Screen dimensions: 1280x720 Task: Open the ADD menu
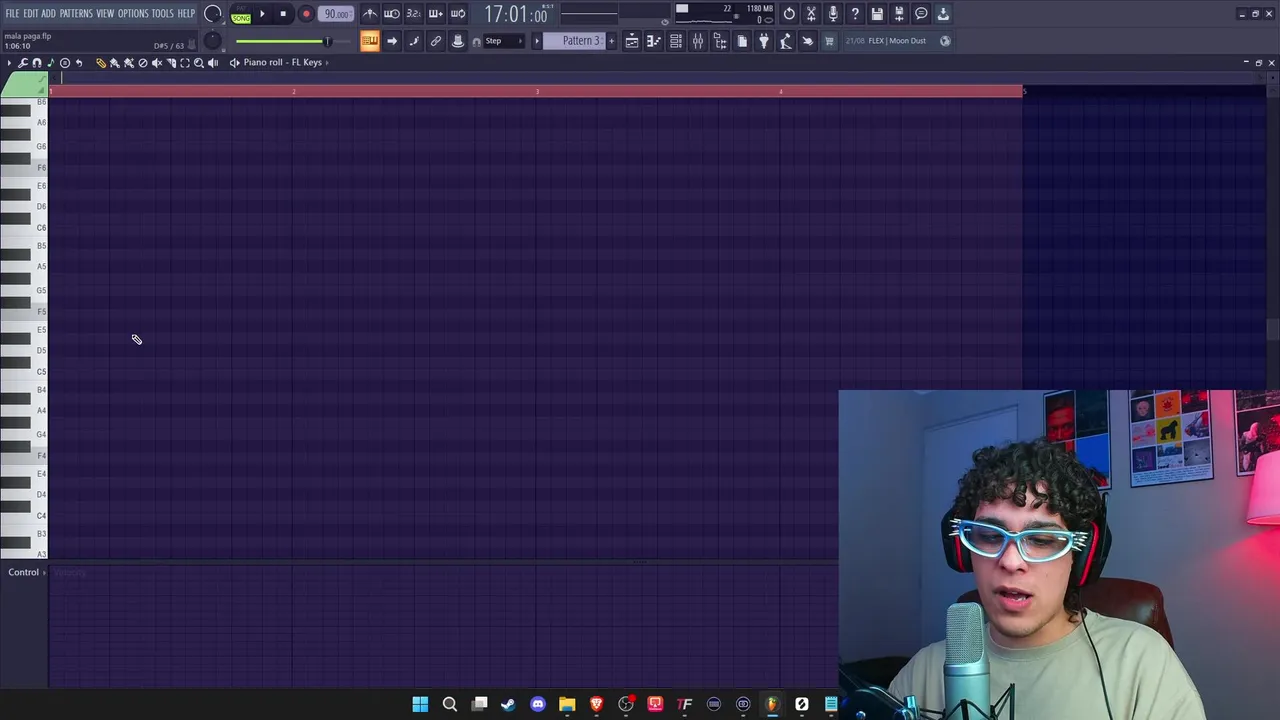point(48,14)
